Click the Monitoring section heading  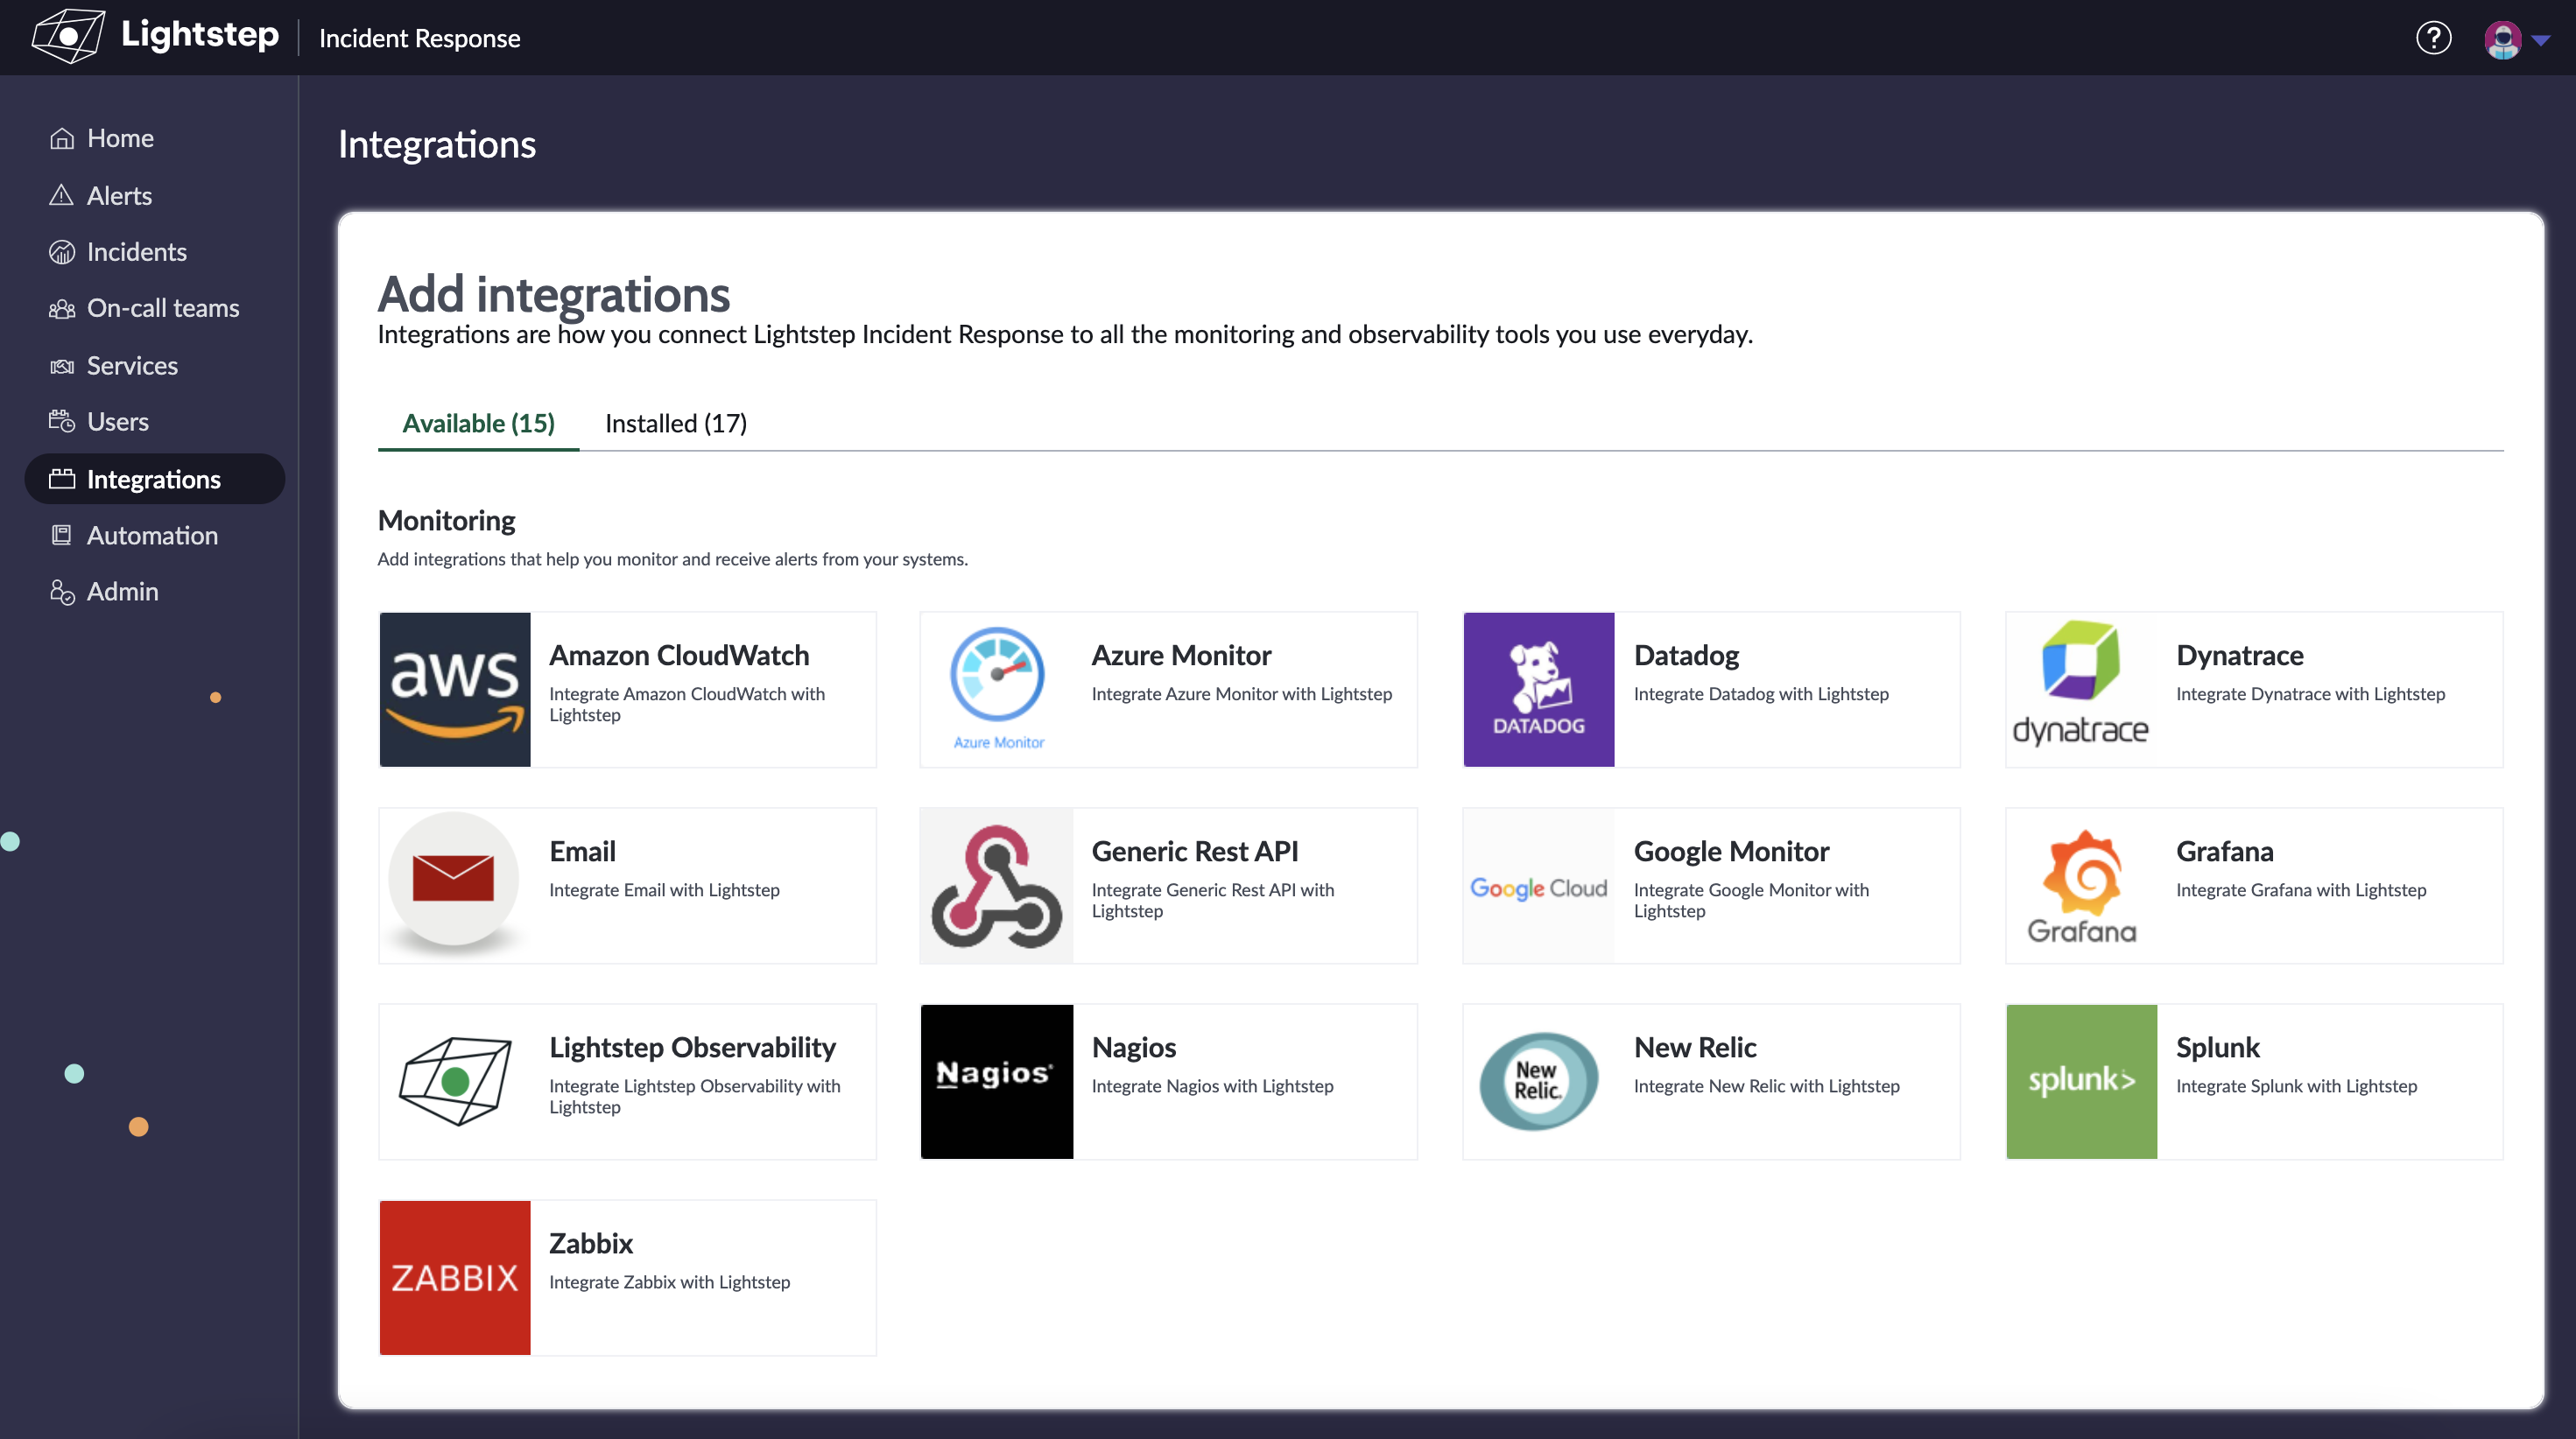click(446, 520)
